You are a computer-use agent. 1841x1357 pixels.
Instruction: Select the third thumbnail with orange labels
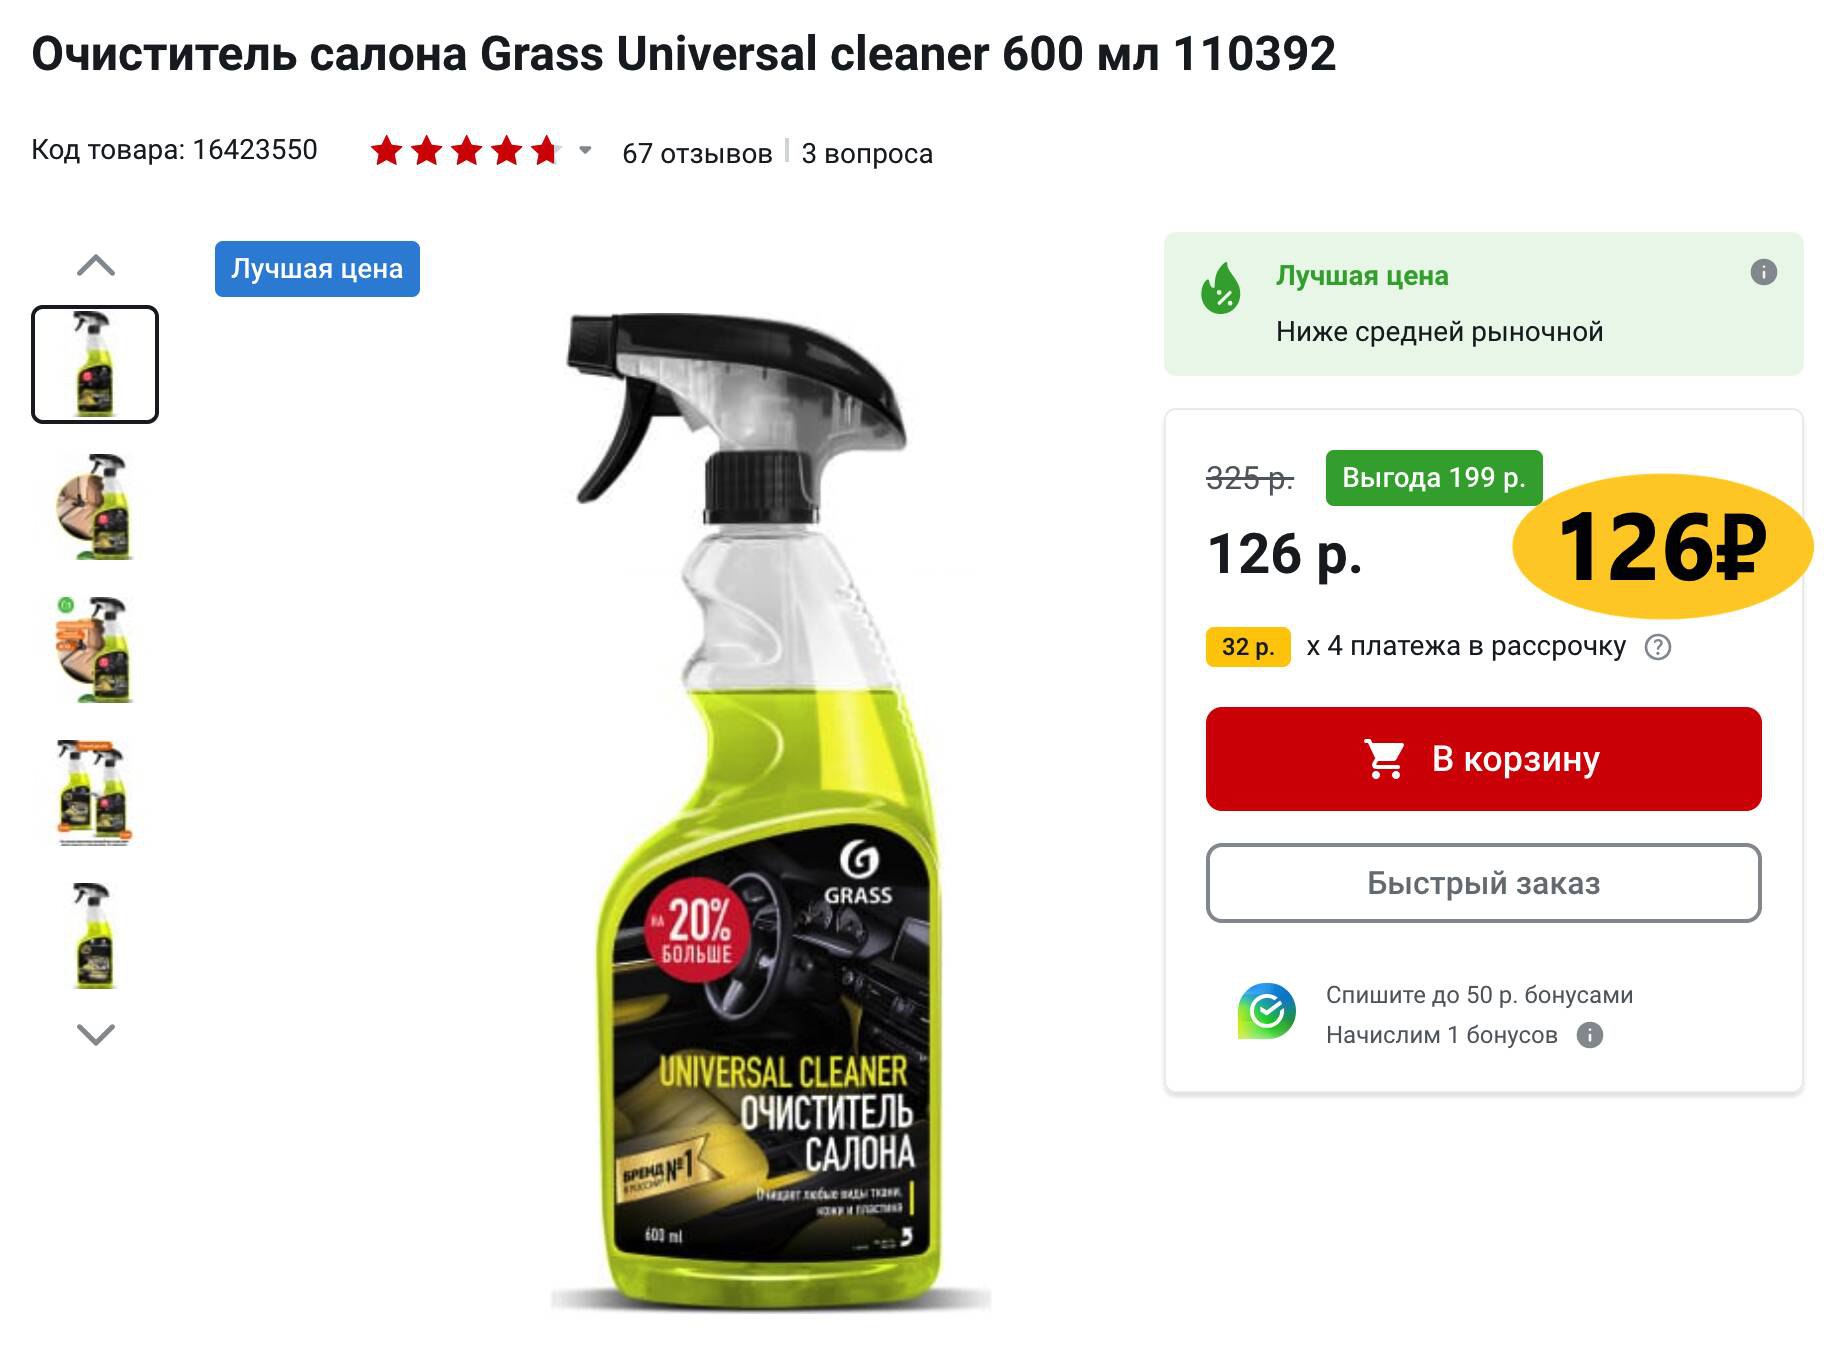(x=95, y=649)
